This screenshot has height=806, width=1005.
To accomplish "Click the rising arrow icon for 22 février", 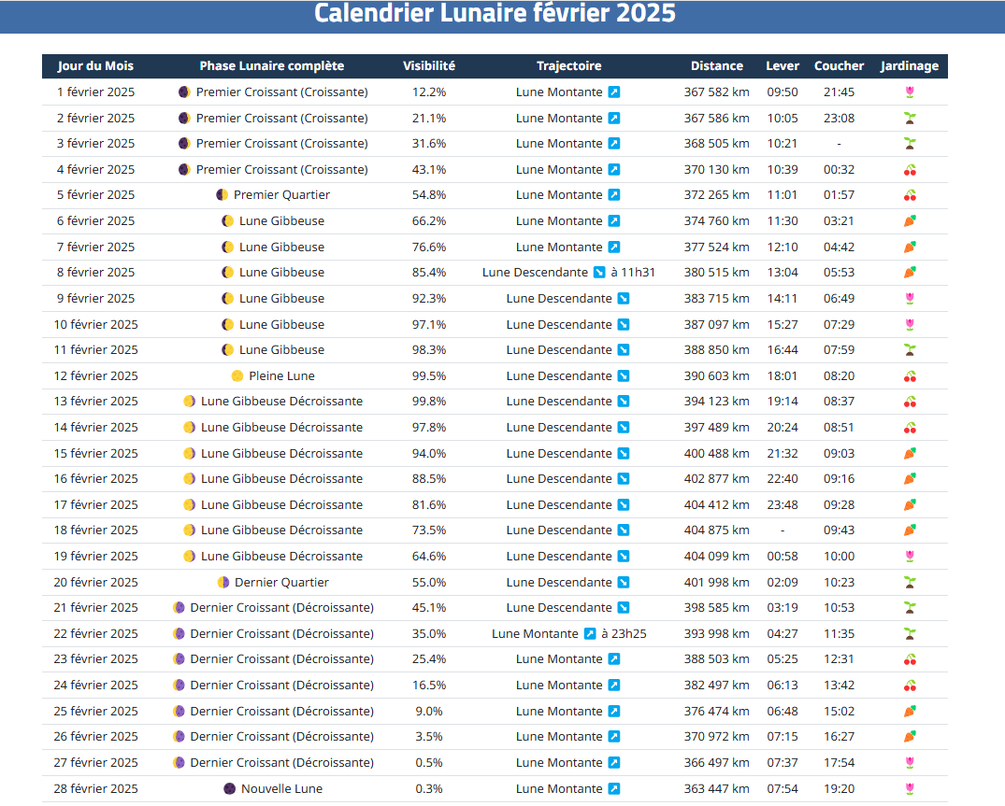I will 590,634.
